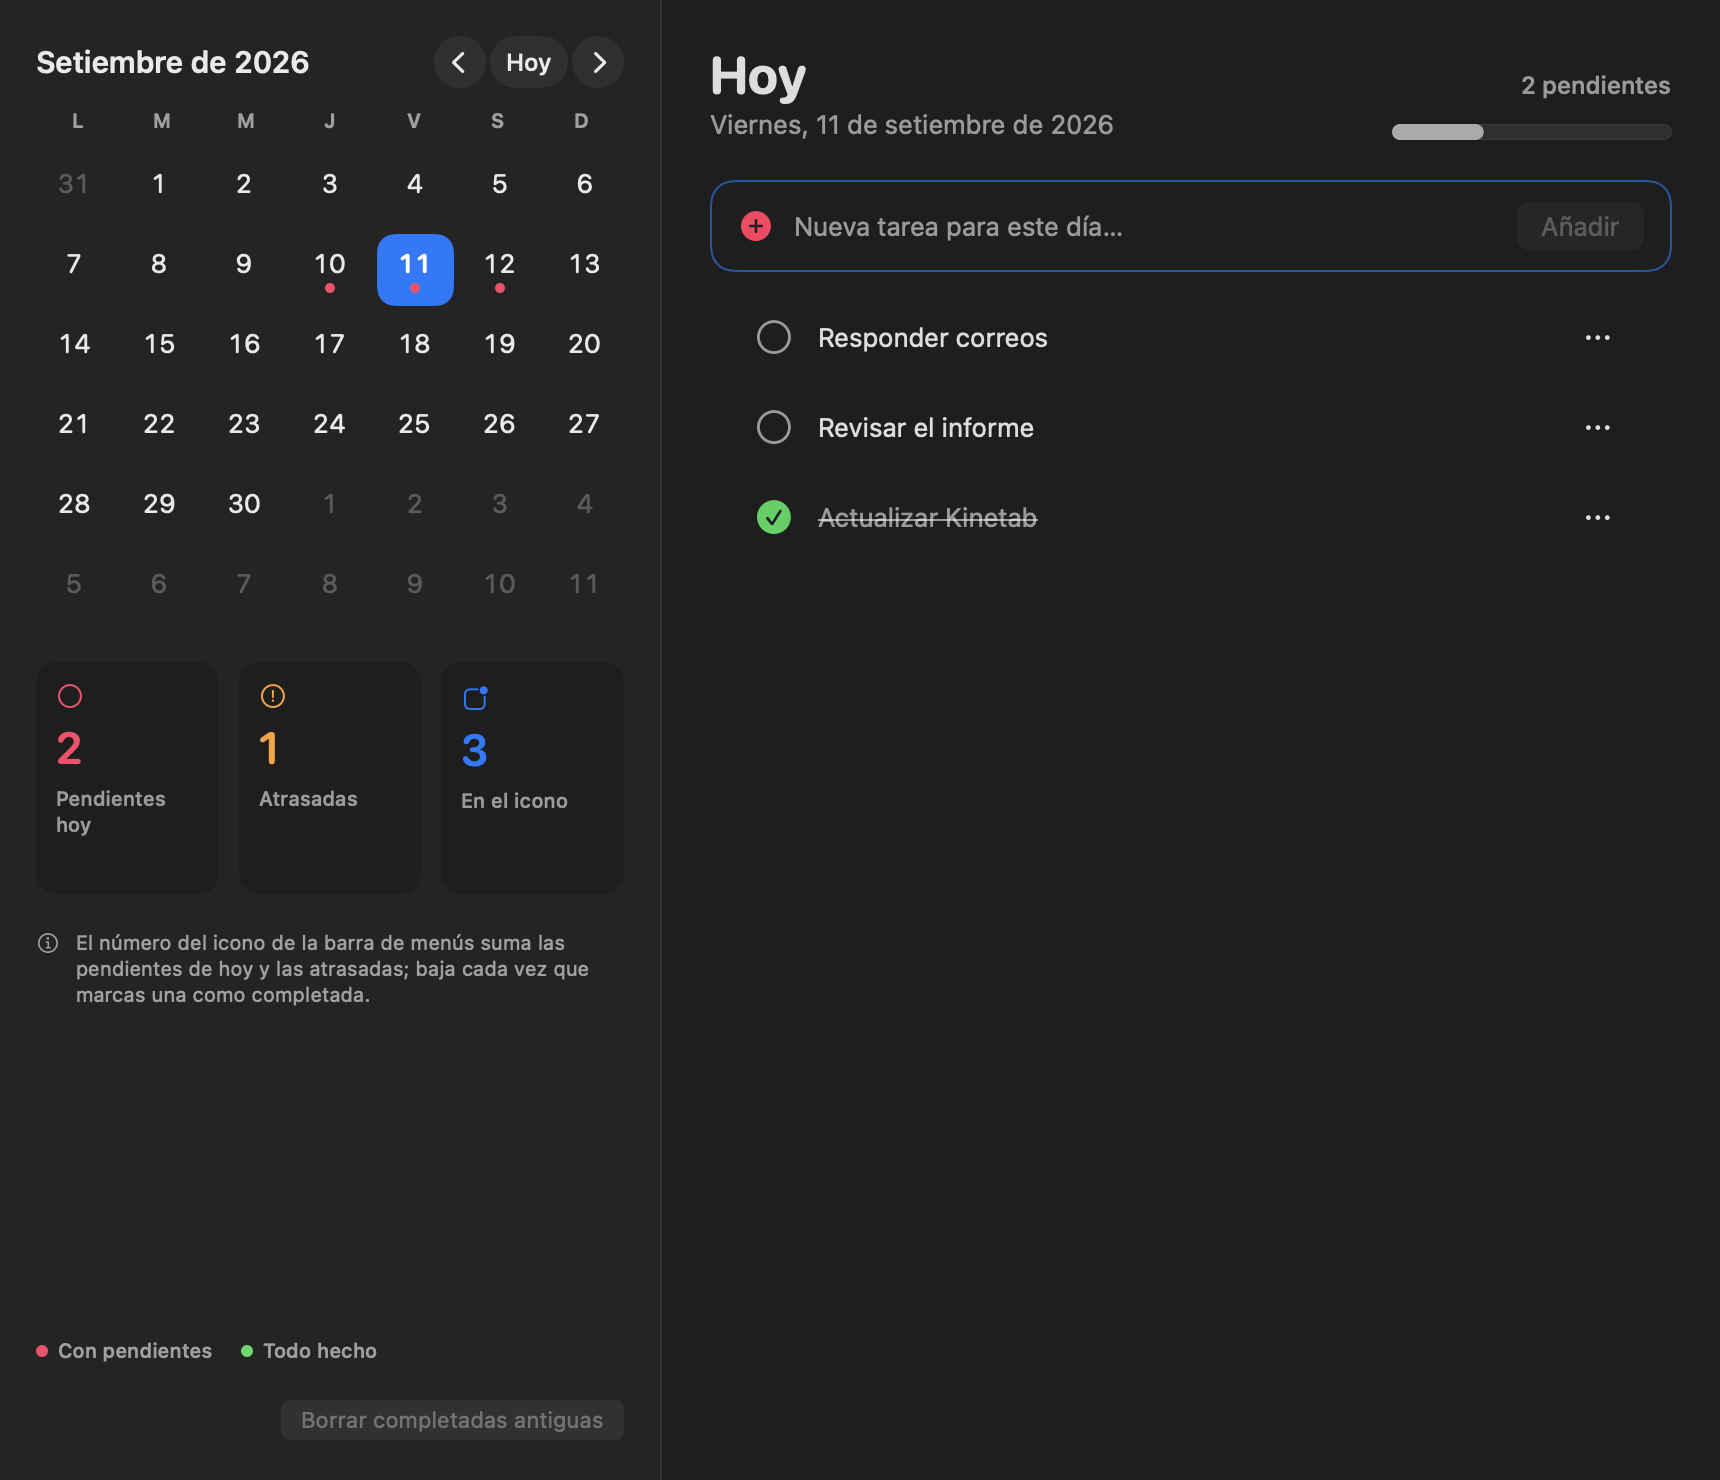Select September 12 on the calendar
Screen dimensions: 1720x1480
[x=500, y=269]
